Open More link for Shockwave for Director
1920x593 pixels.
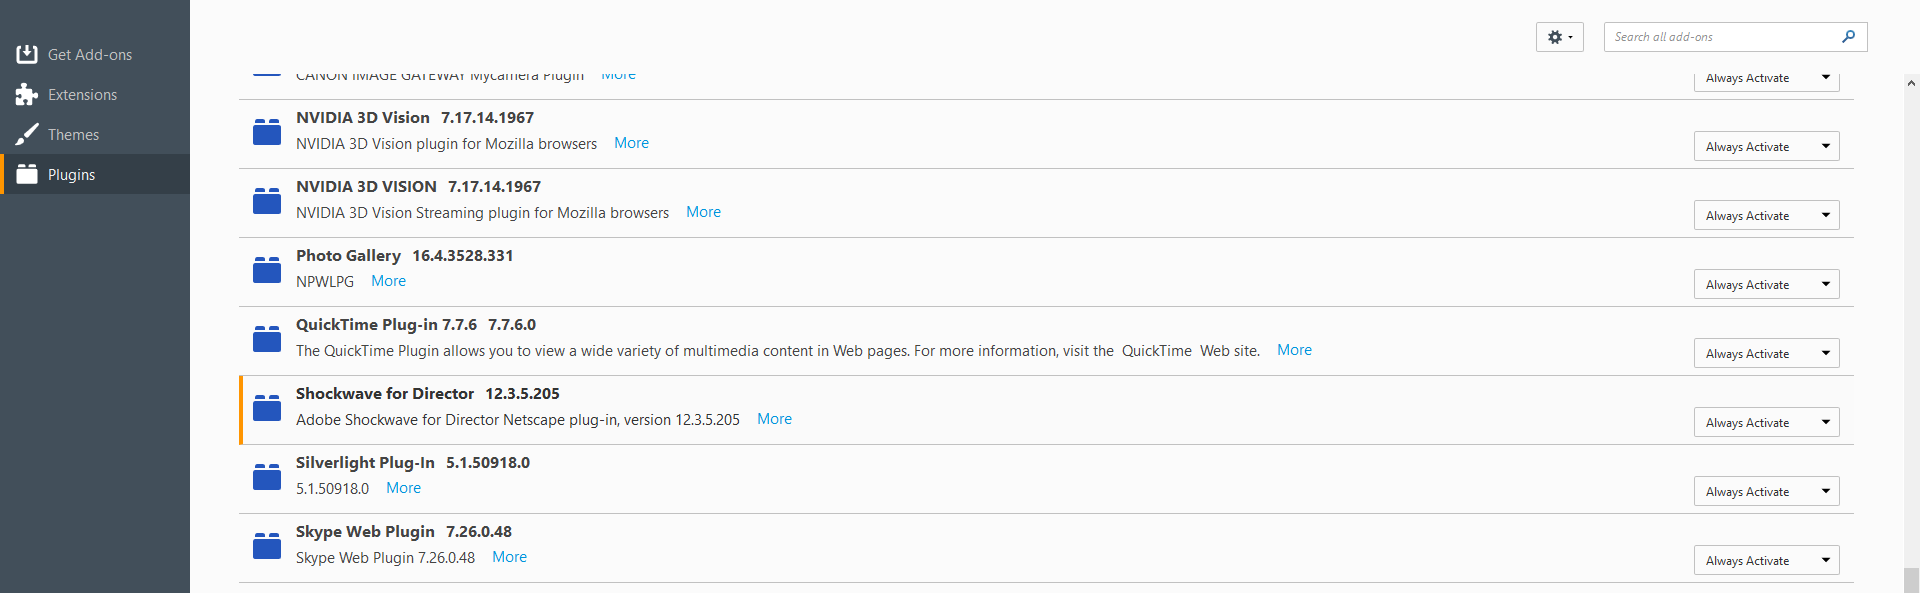774,419
